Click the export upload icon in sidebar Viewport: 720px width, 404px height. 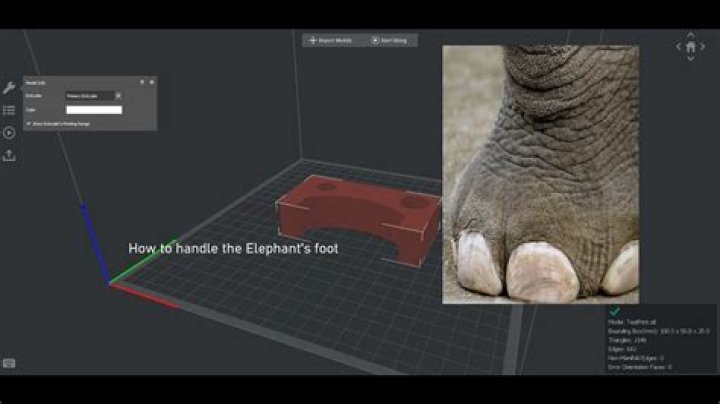(9, 155)
